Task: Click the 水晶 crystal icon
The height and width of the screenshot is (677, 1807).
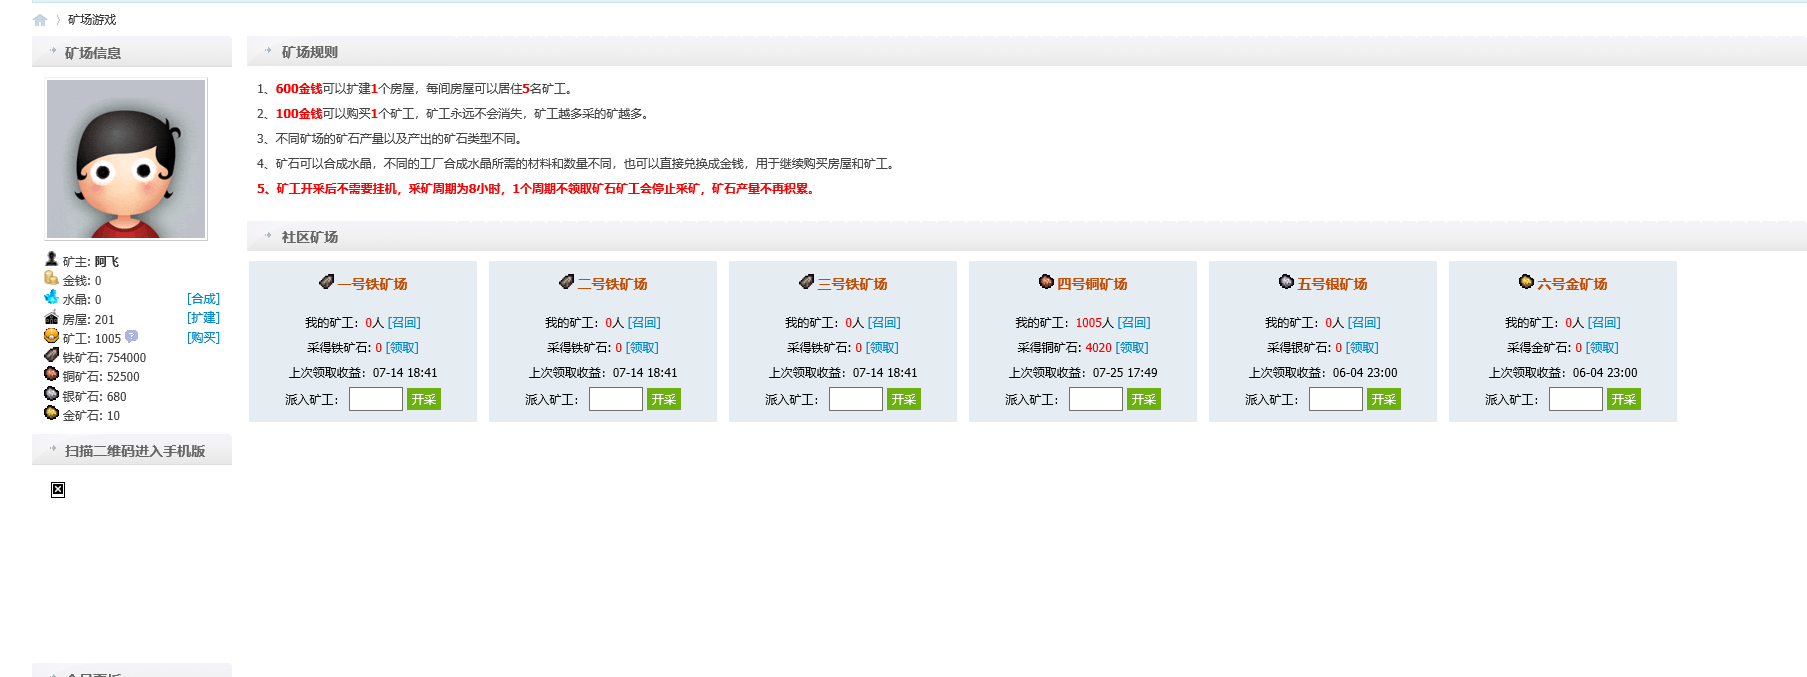Action: pyautogui.click(x=51, y=297)
